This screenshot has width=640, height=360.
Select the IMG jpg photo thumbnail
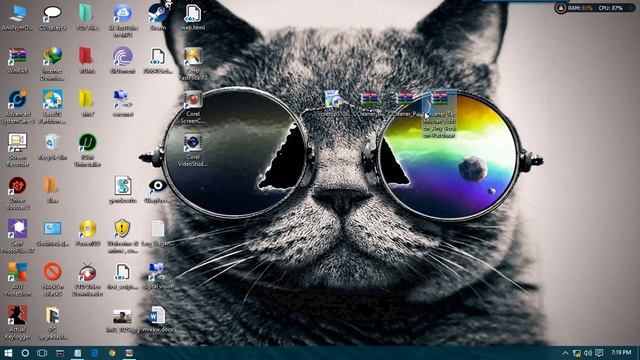(x=122, y=318)
